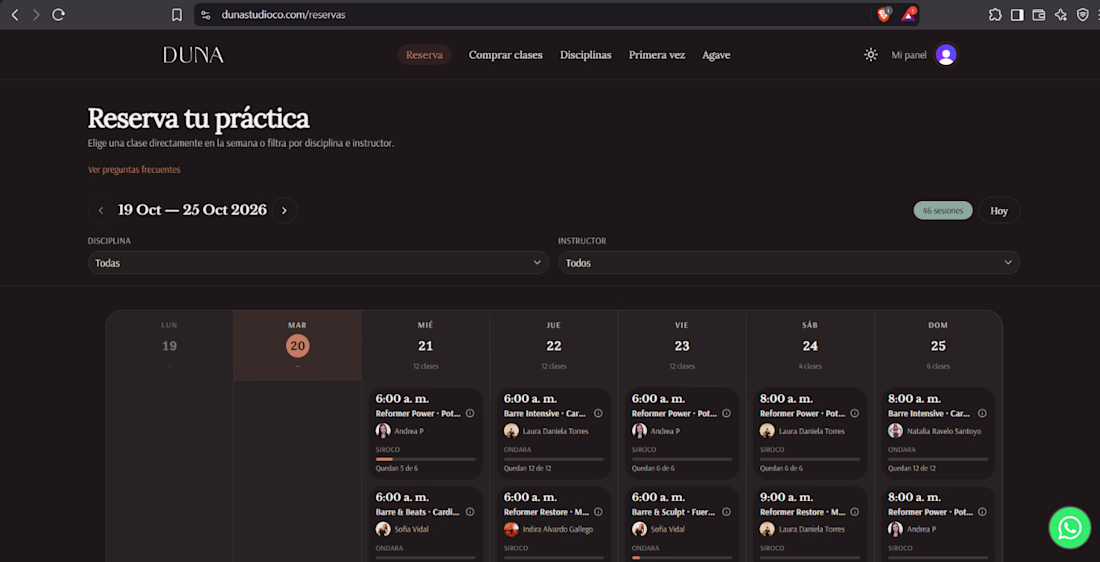Open the WhatsApp chat bubble
This screenshot has height=562, width=1100.
(1069, 528)
